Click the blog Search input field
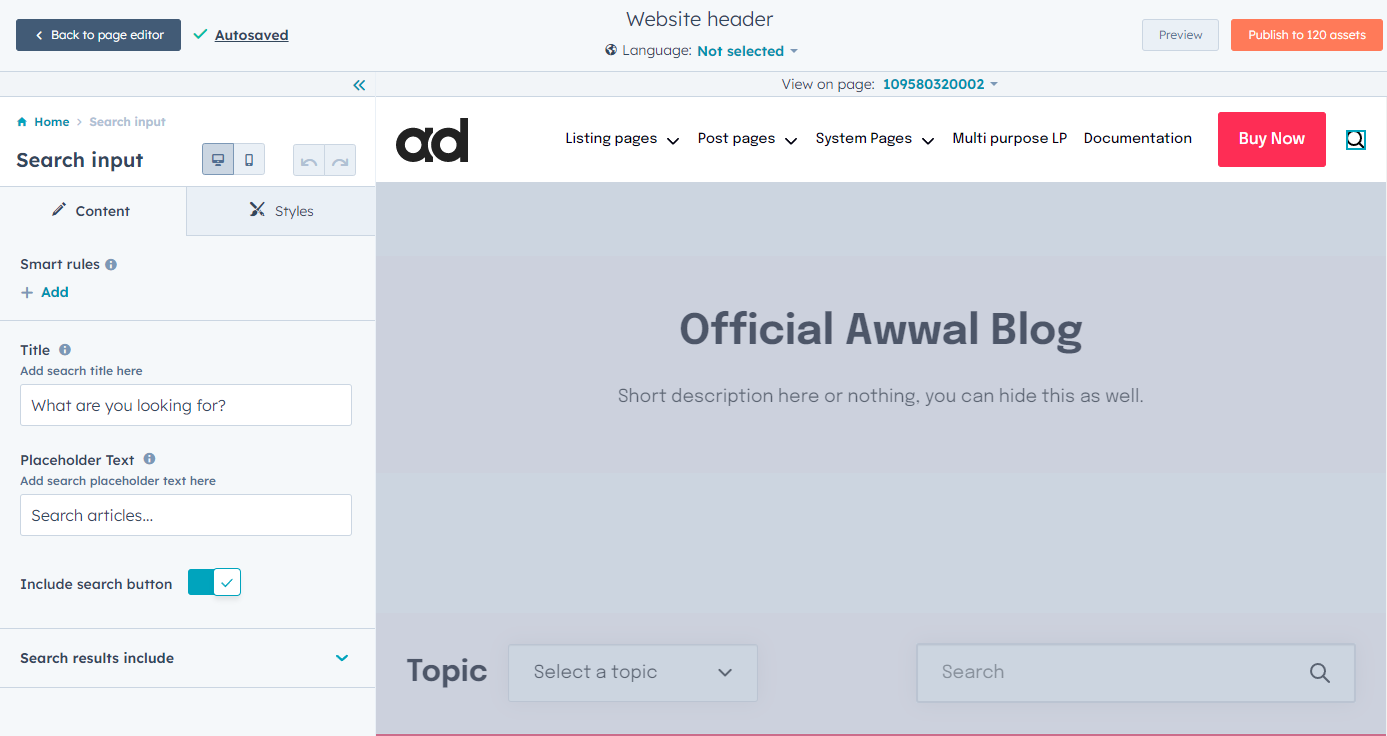 [1136, 673]
